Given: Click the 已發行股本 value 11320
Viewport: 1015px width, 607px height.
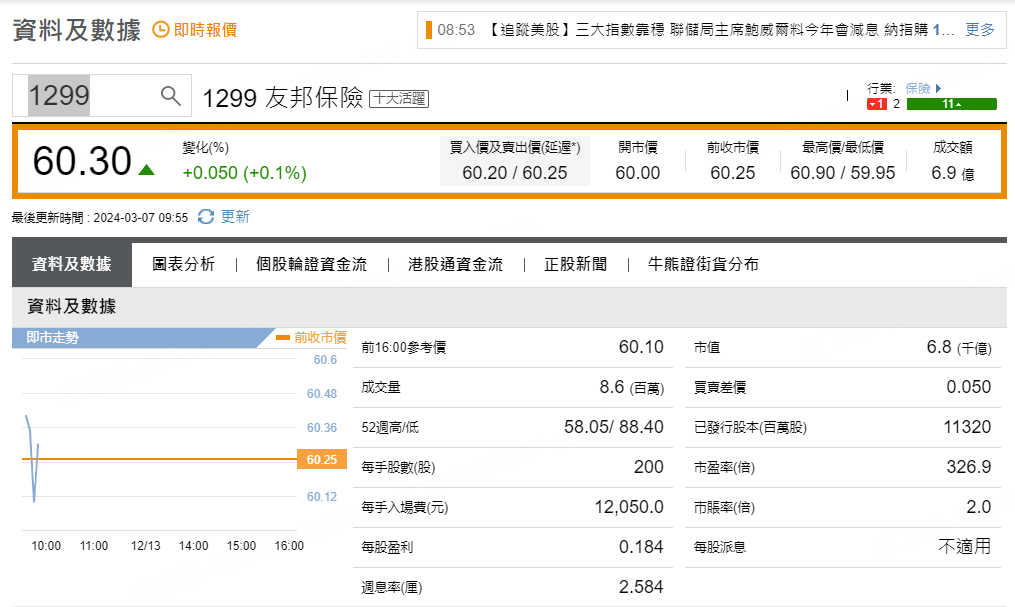Looking at the screenshot, I should click(x=967, y=427).
